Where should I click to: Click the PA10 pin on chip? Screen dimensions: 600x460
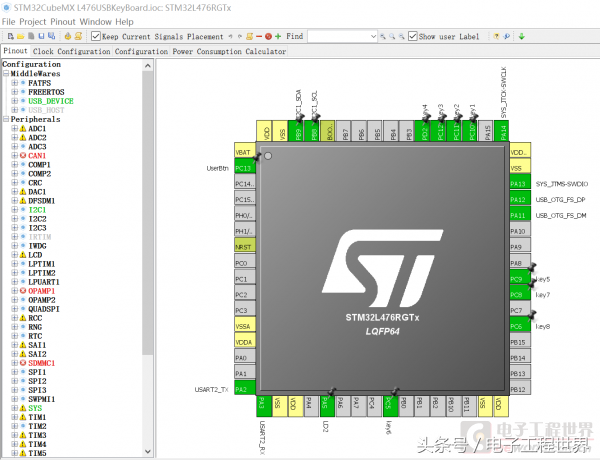[520, 230]
